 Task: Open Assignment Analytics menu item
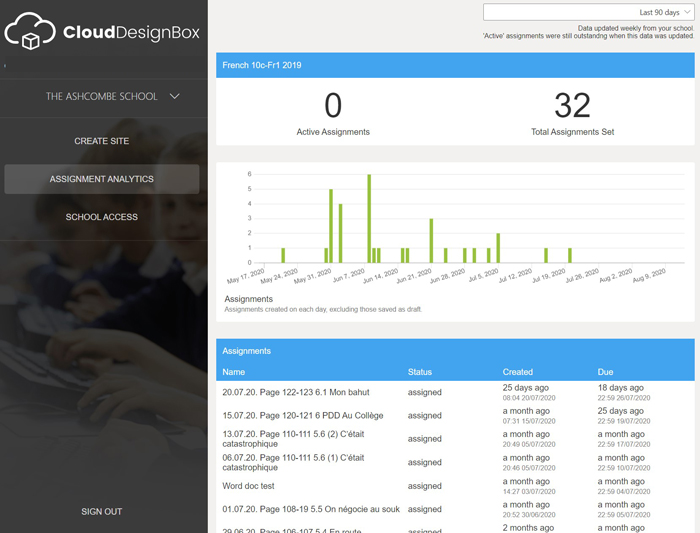click(x=102, y=179)
